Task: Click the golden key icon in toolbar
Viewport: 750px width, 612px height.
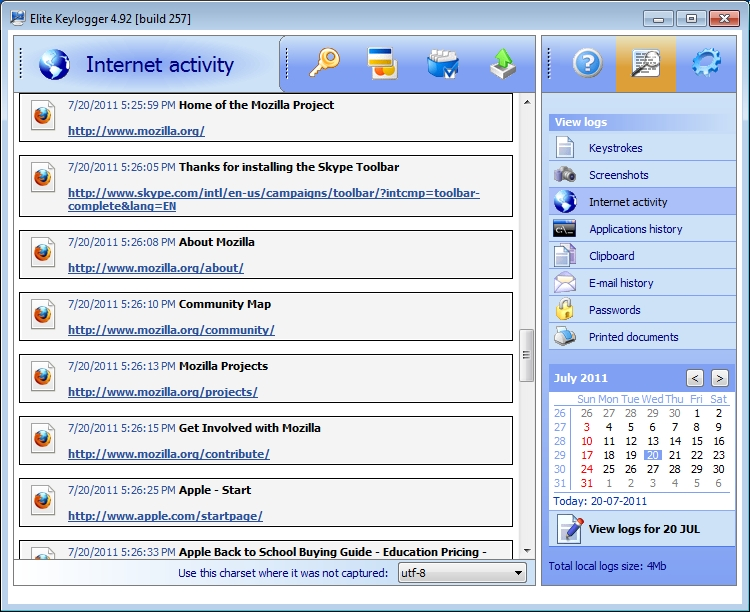Action: (x=324, y=63)
